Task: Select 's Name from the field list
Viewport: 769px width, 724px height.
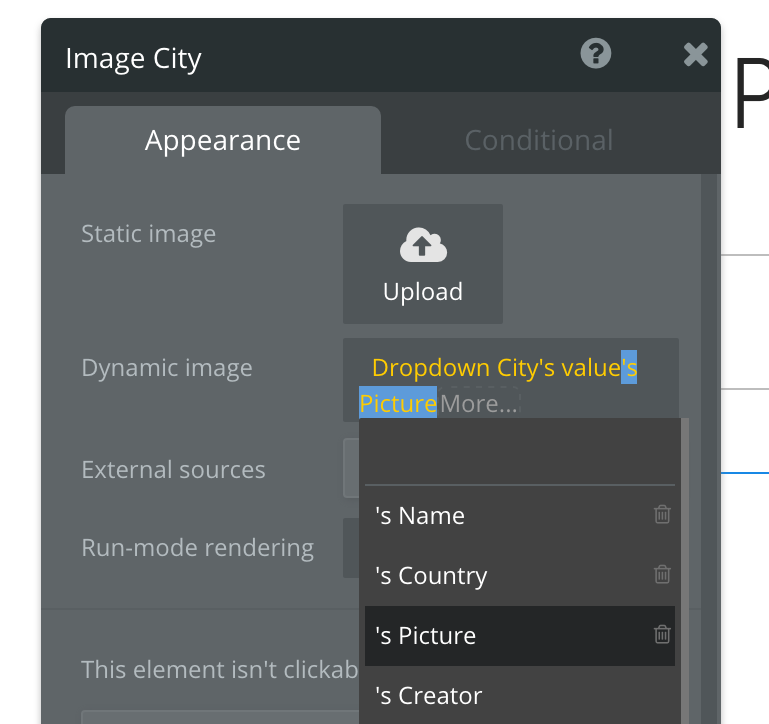Action: point(420,516)
